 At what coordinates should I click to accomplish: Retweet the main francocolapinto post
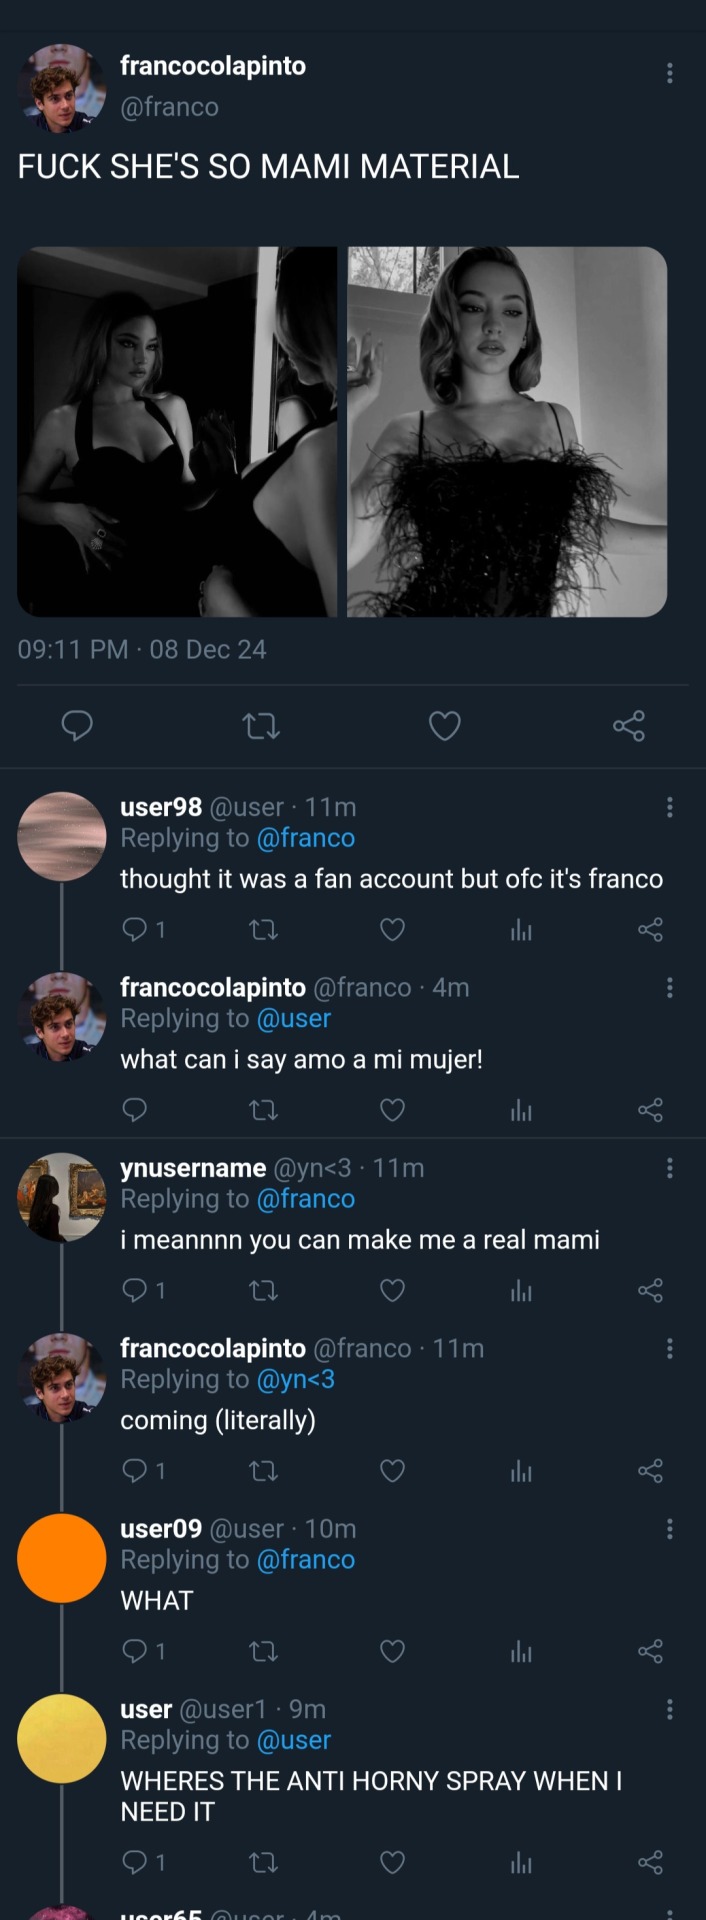pos(262,726)
